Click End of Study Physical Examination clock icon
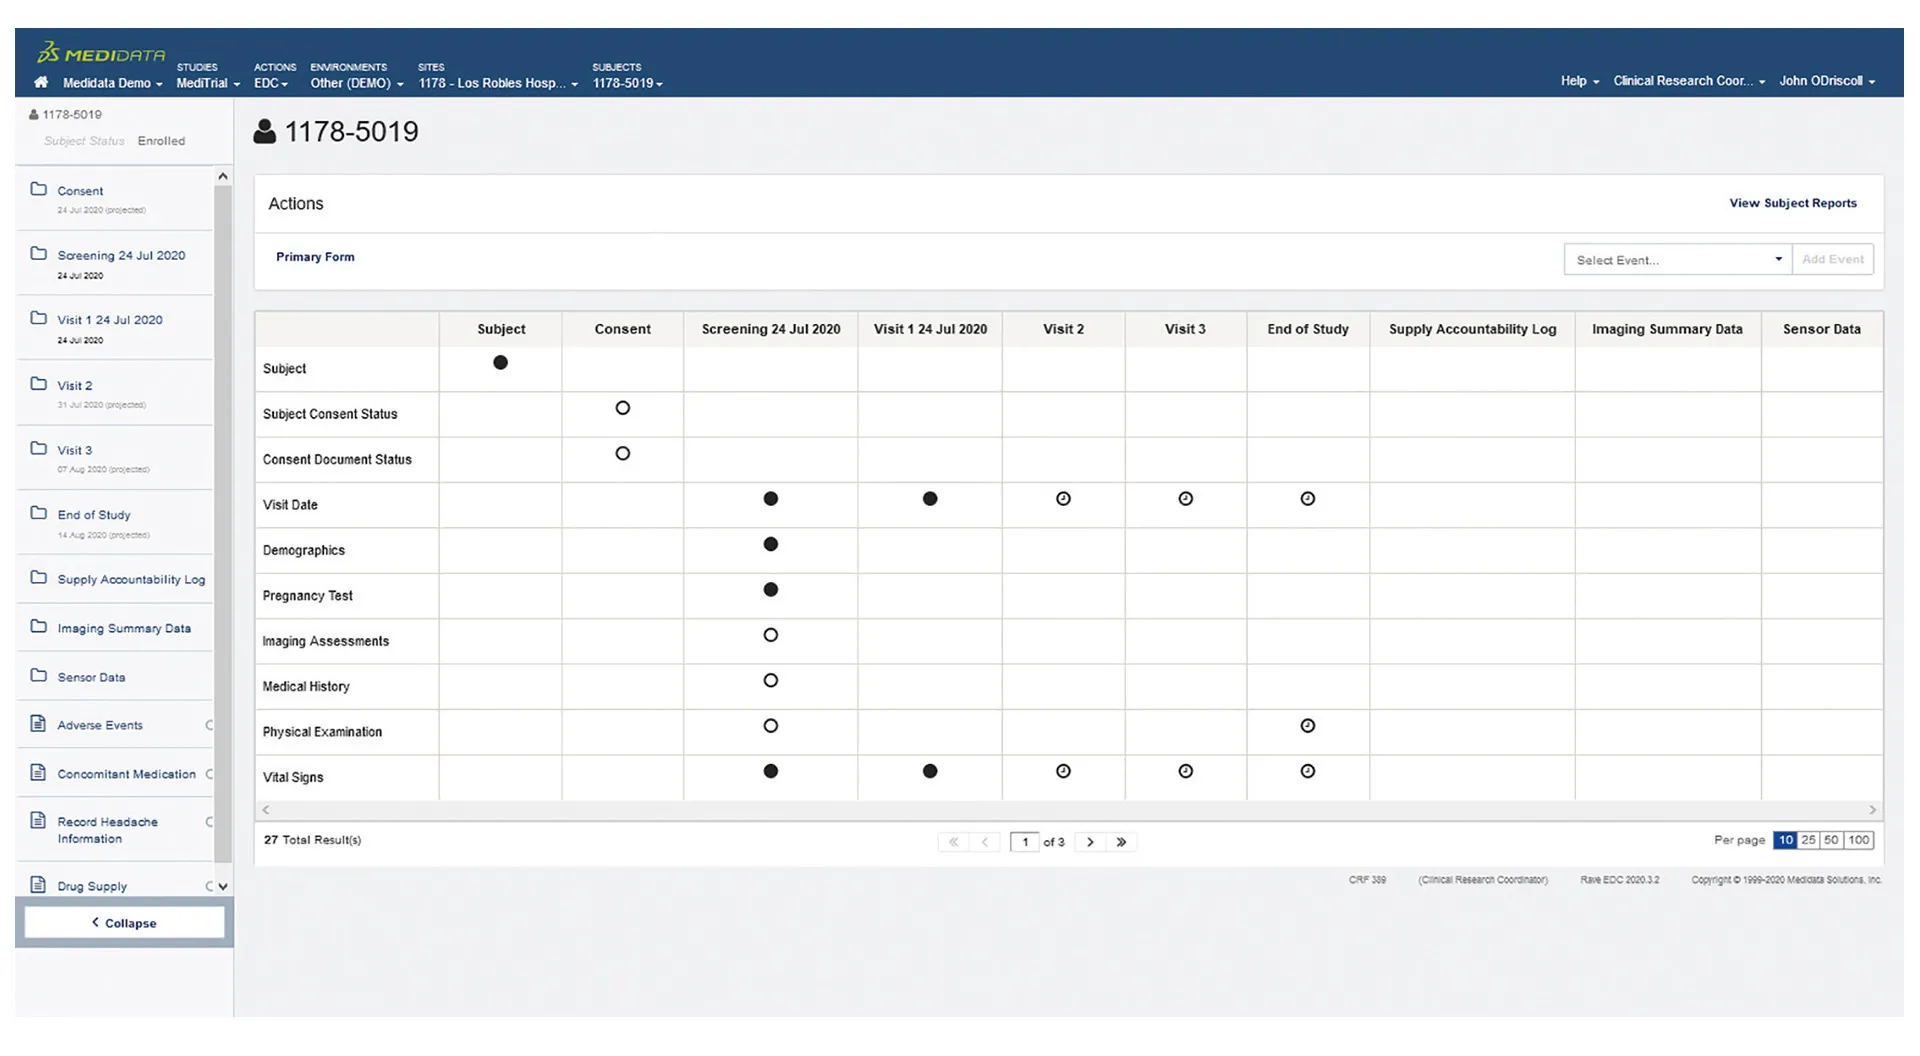This screenshot has width=1920, height=1056. coord(1307,726)
